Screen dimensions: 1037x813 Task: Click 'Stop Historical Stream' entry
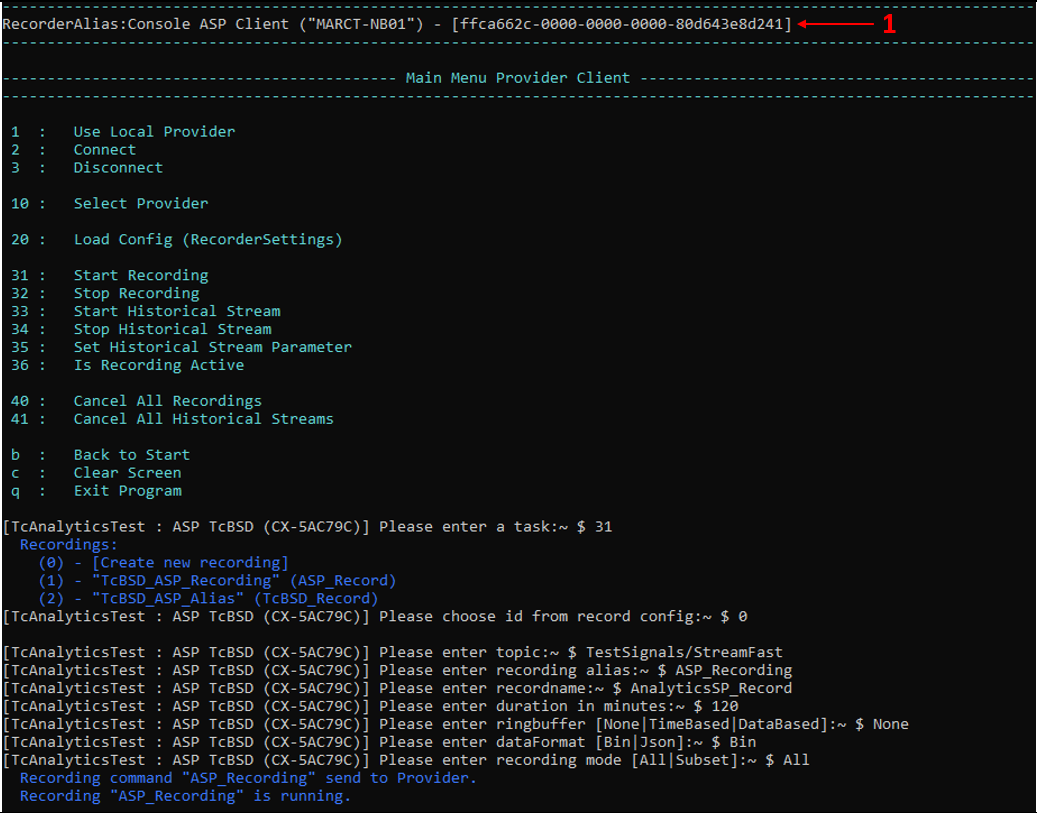172,330
